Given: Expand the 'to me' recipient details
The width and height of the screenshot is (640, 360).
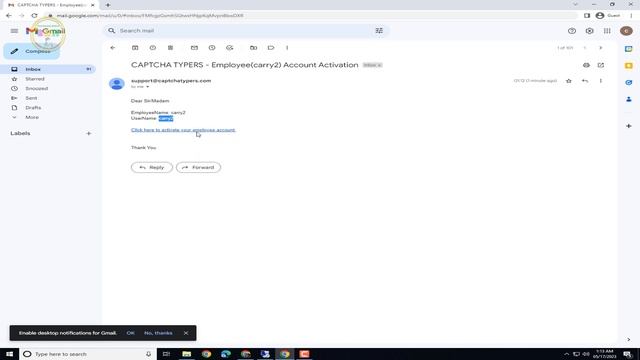Looking at the screenshot, I should coord(148,87).
